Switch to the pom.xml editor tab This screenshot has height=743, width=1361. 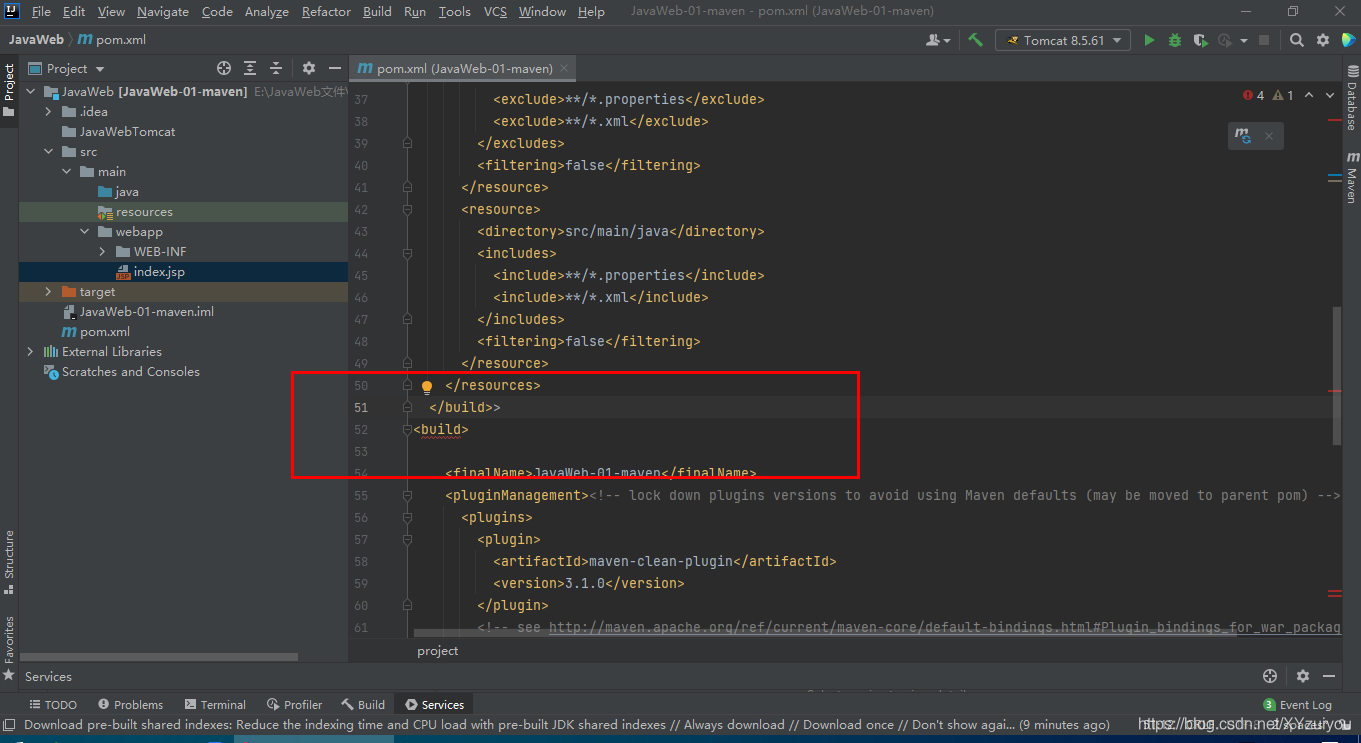point(464,69)
